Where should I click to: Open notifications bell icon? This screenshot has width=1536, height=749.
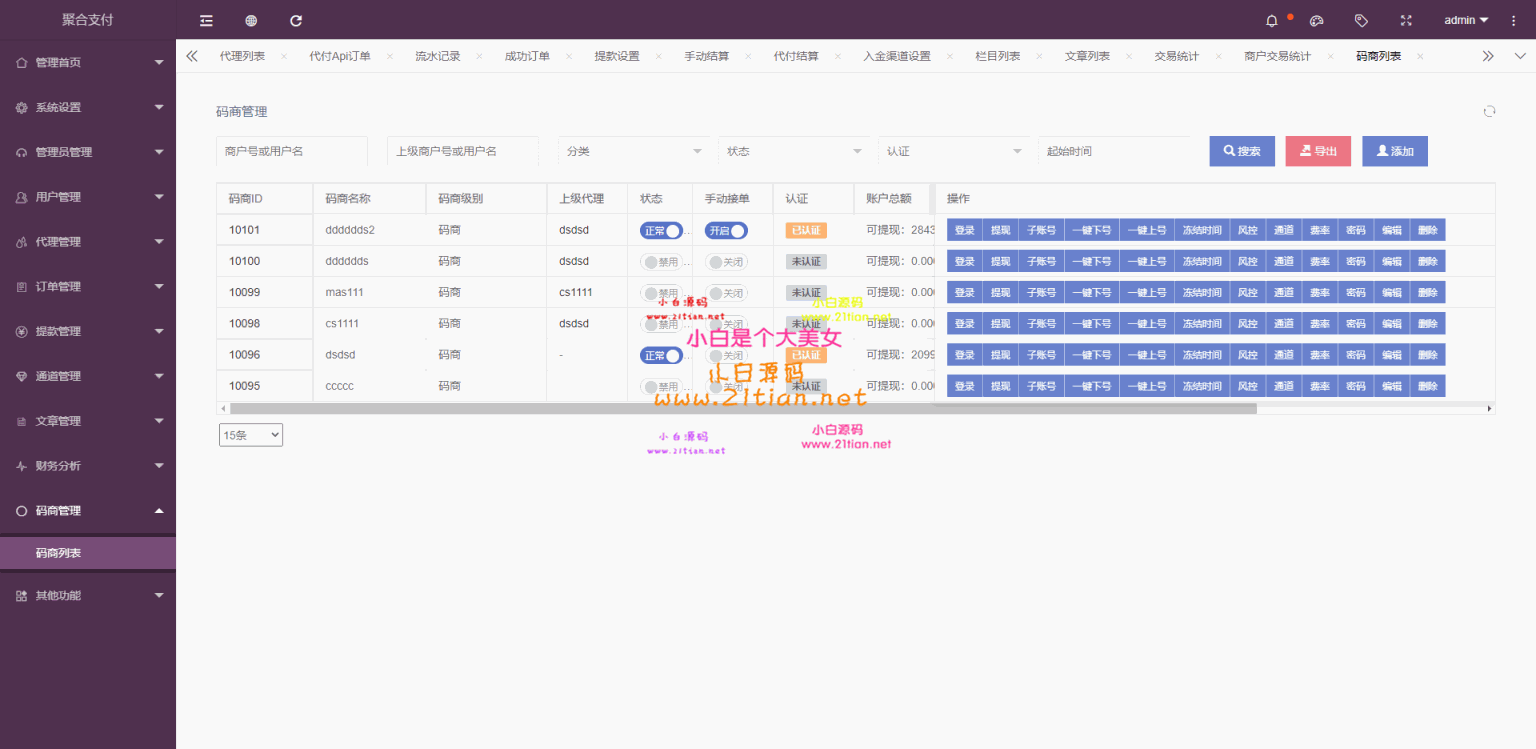tap(1272, 20)
